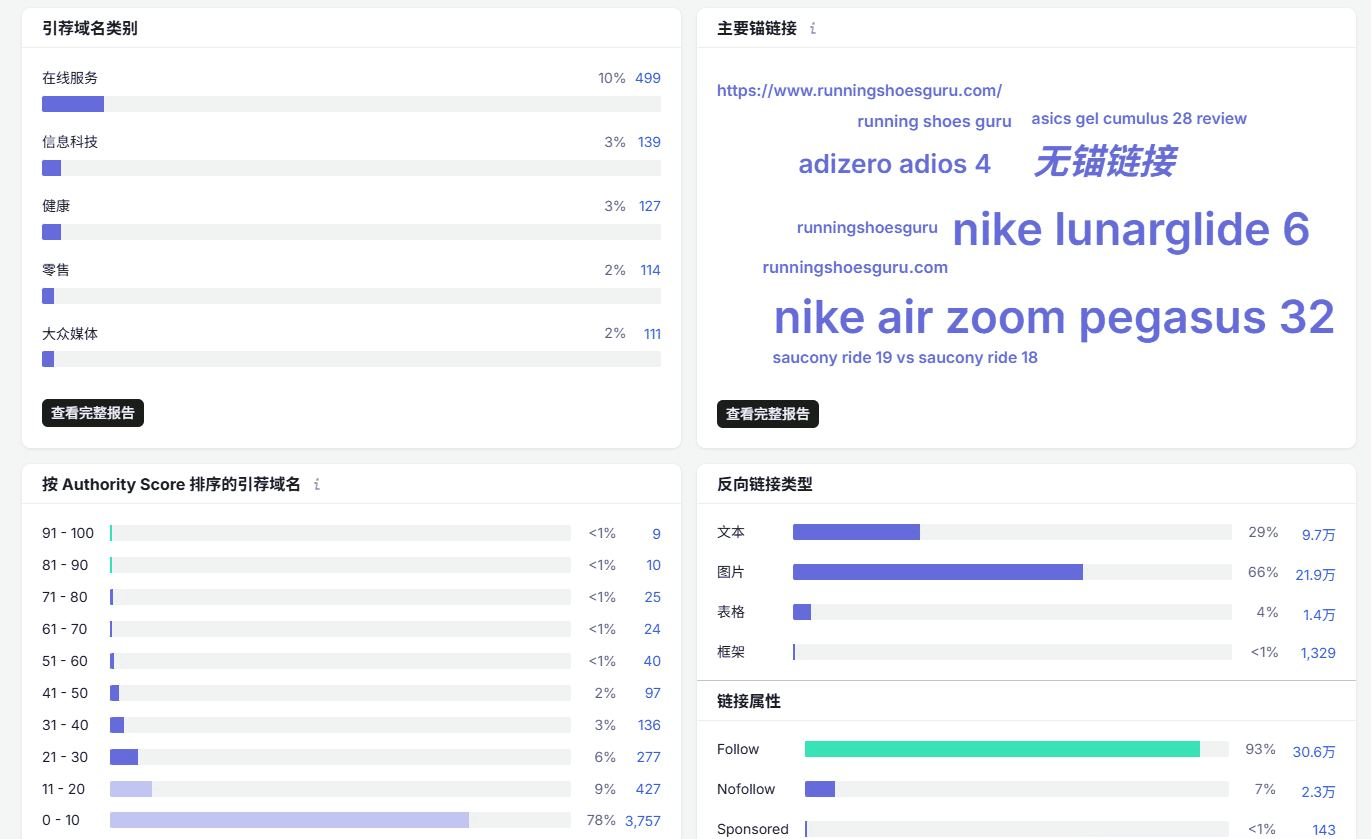Click the 1.4万 count for 表格 backlinks
Image resolution: width=1371 pixels, height=839 pixels.
pos(1319,615)
